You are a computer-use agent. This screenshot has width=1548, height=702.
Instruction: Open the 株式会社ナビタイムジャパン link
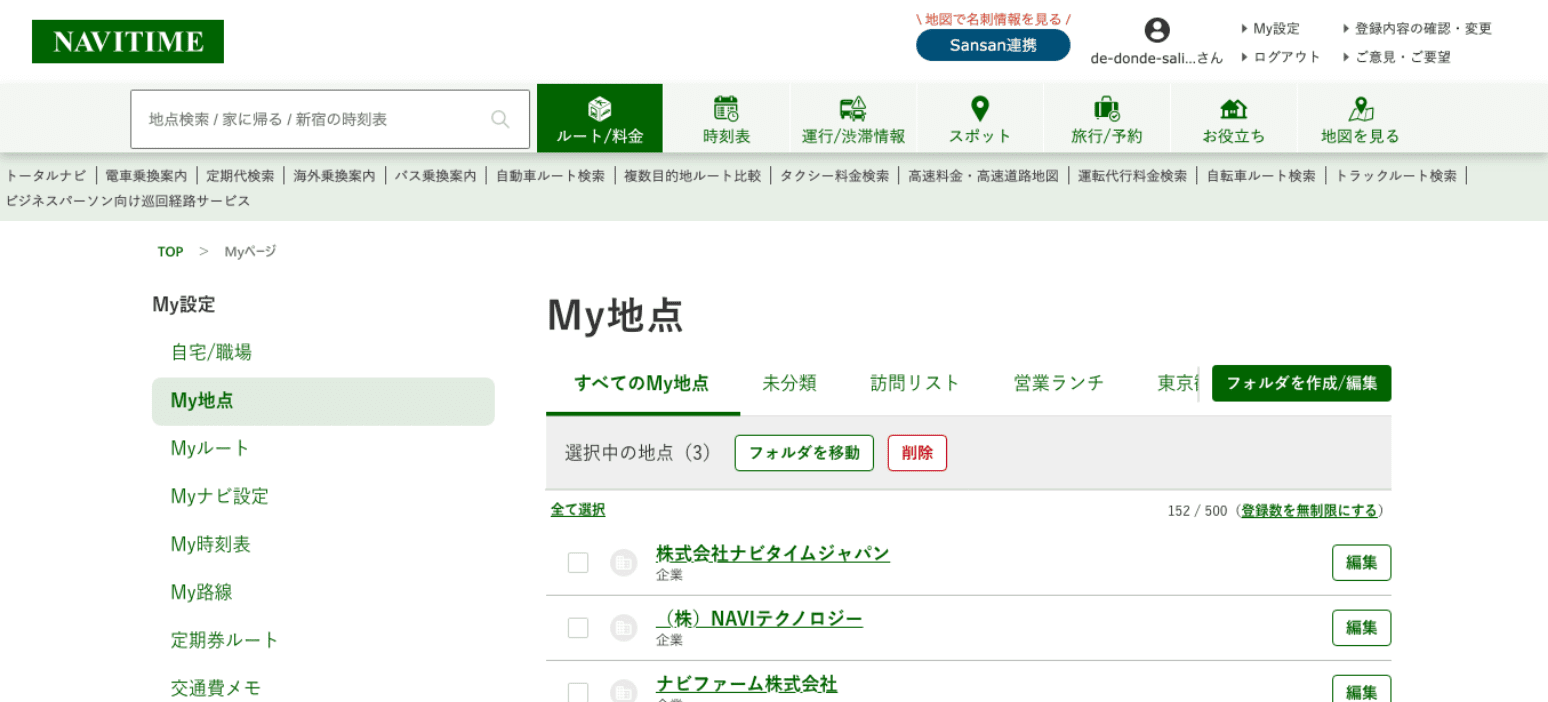point(773,553)
